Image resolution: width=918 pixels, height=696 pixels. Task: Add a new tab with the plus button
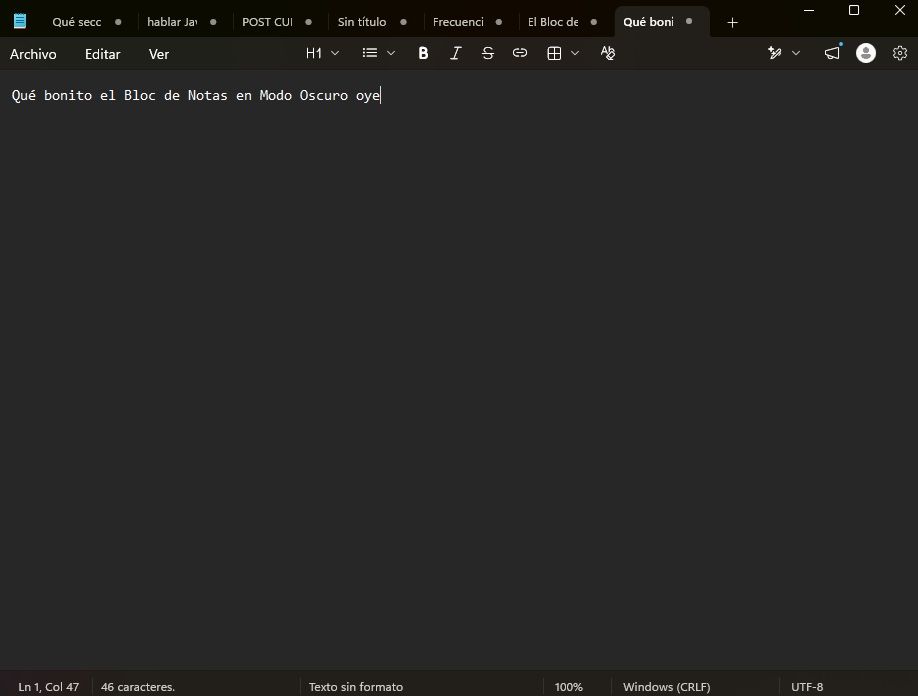tap(732, 22)
